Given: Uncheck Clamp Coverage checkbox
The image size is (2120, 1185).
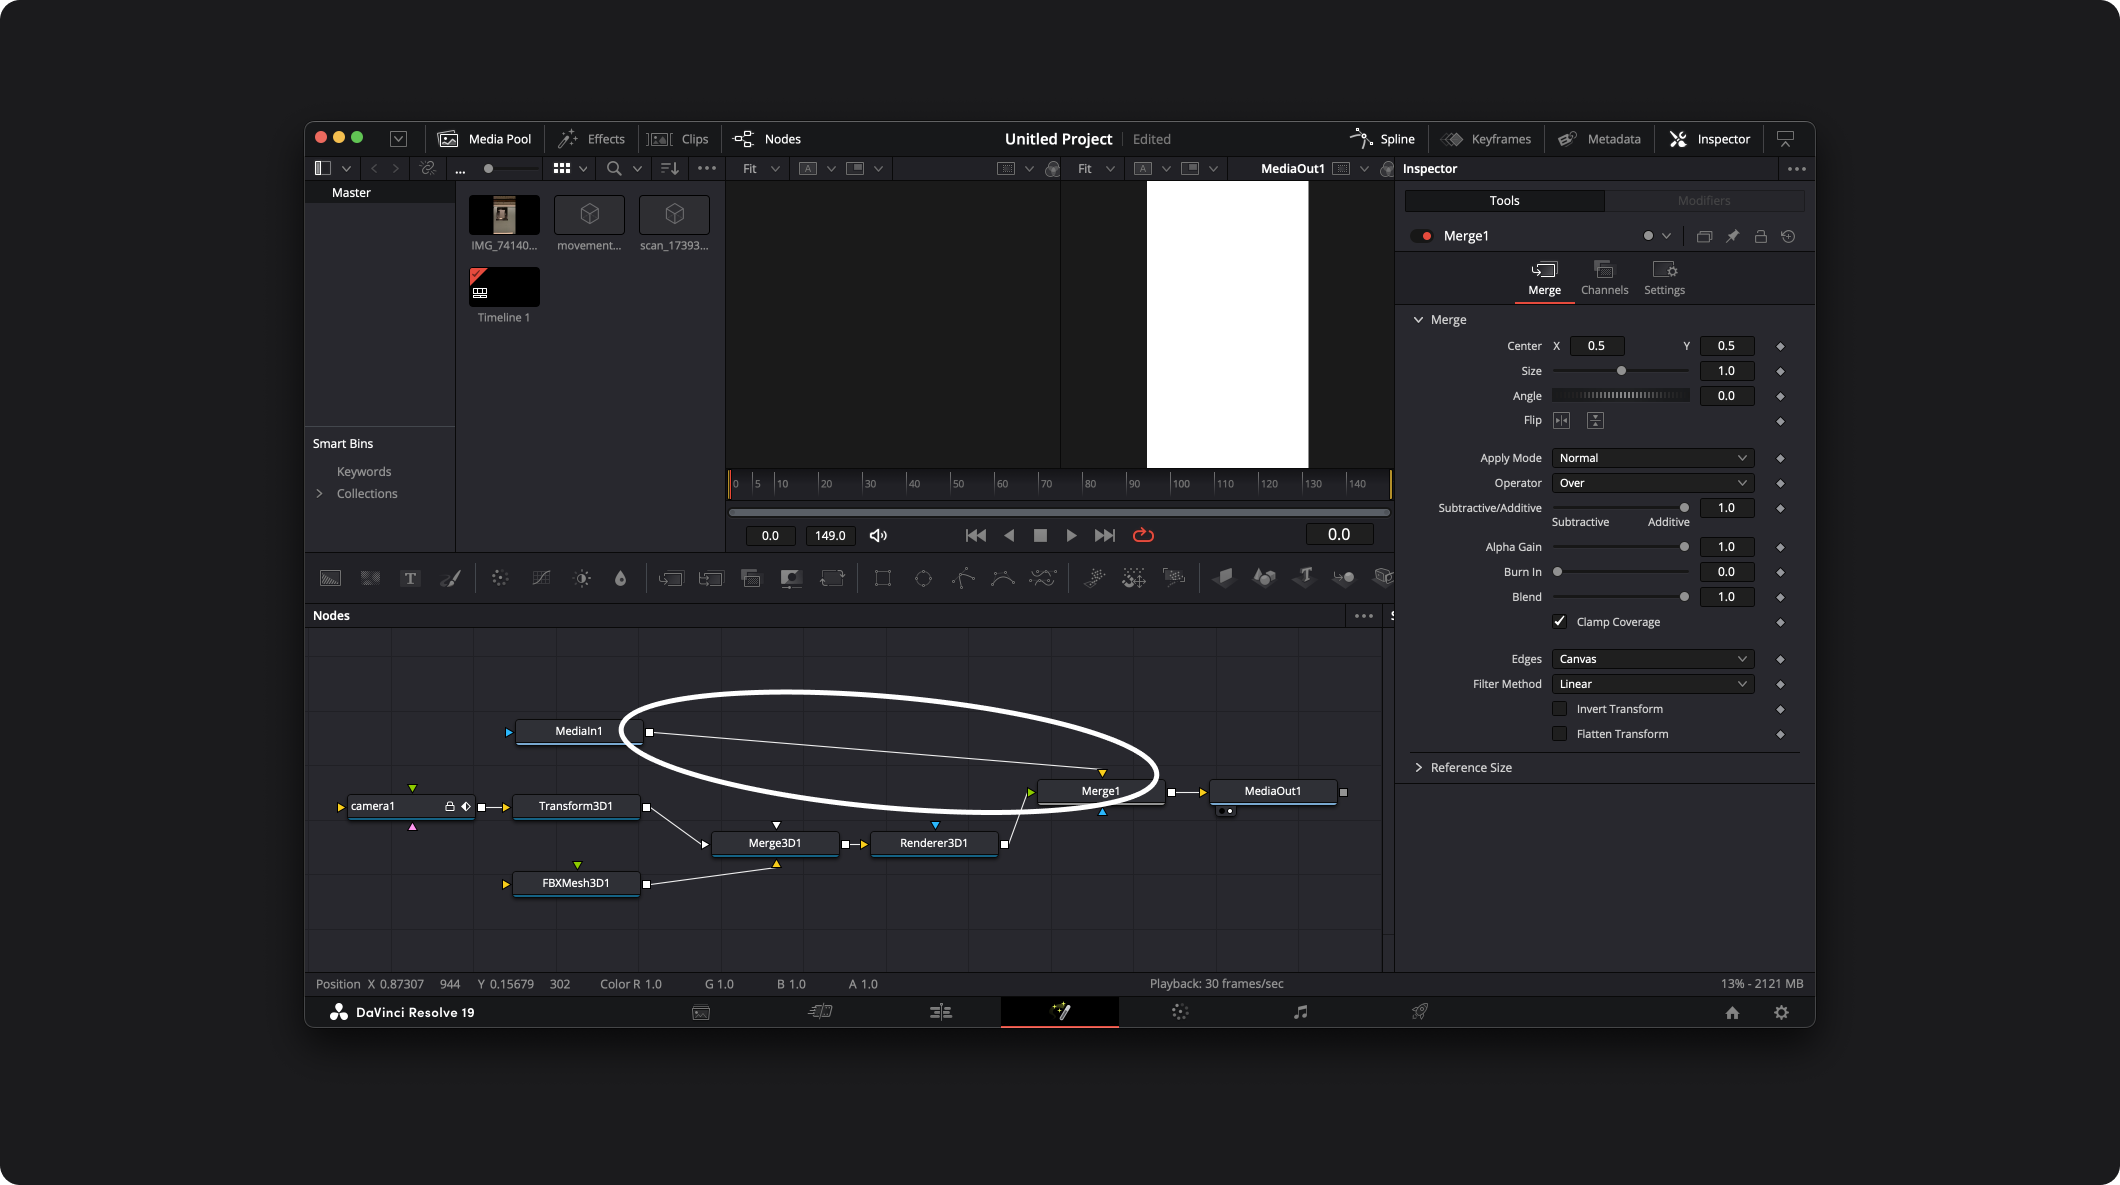Looking at the screenshot, I should point(1559,621).
